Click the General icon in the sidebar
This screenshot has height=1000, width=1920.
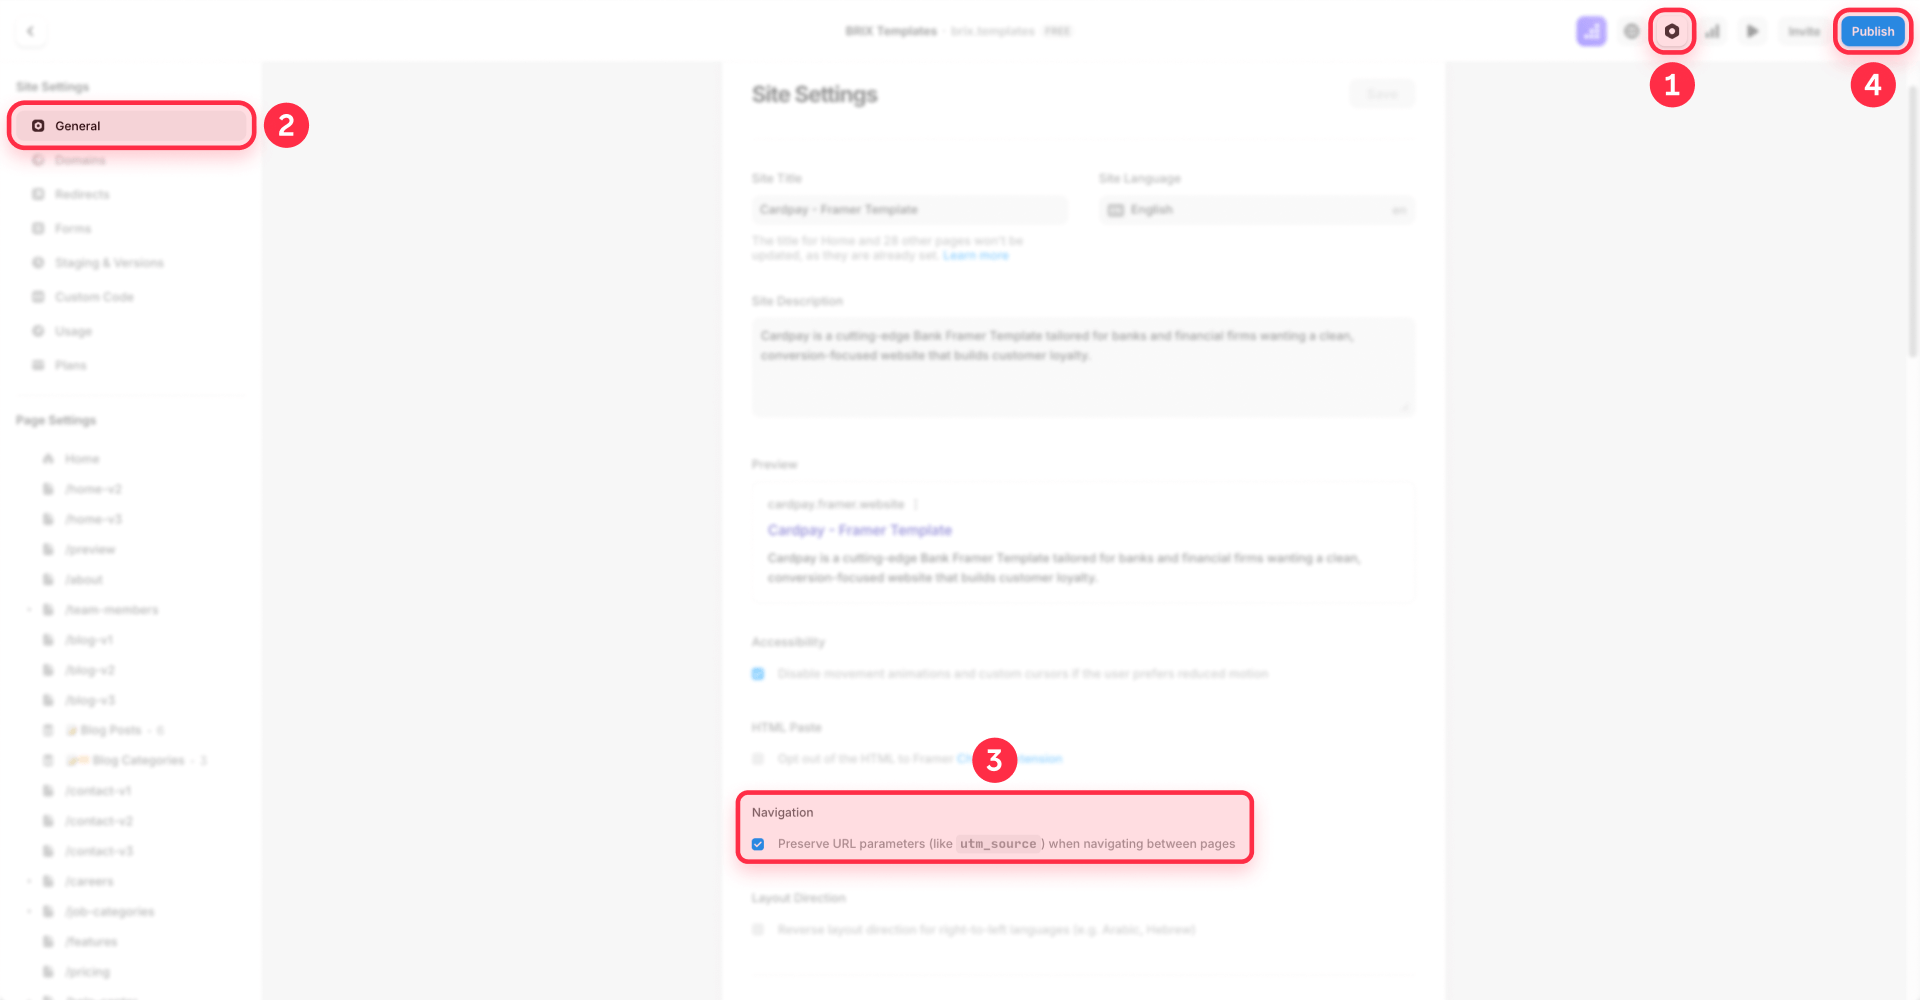point(39,125)
